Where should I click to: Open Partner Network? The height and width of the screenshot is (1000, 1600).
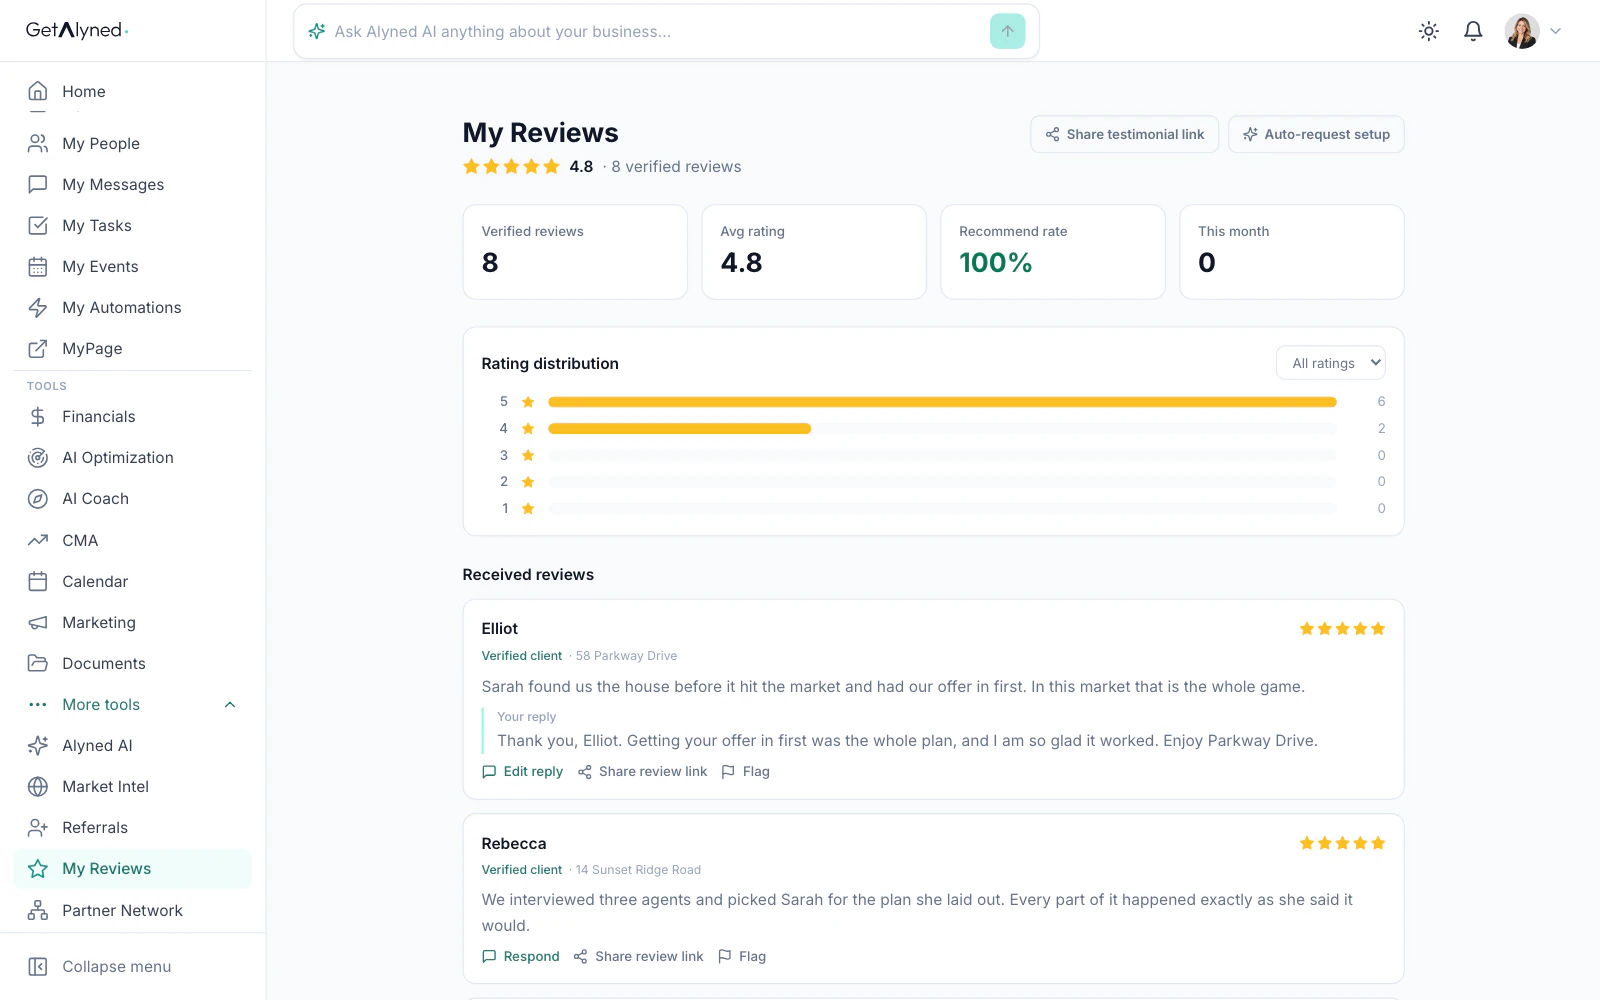[x=133, y=910]
